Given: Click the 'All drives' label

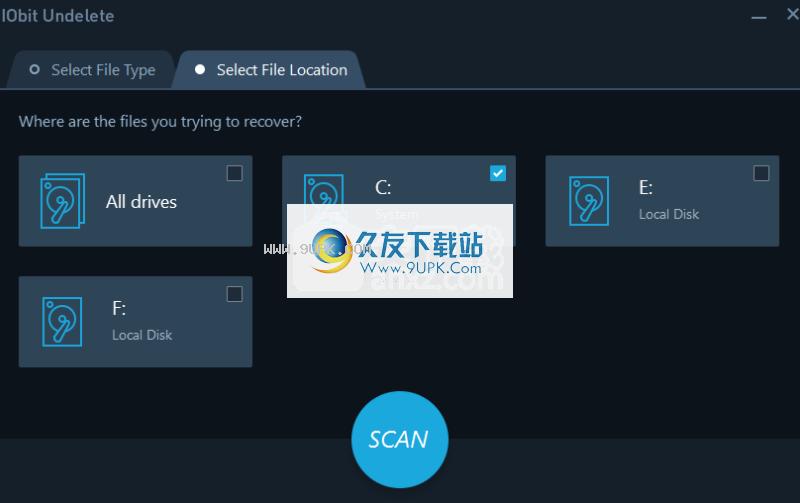Looking at the screenshot, I should pyautogui.click(x=141, y=202).
